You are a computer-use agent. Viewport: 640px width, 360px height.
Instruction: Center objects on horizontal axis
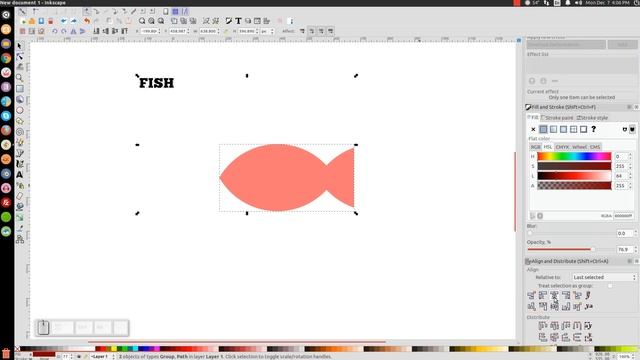click(554, 306)
